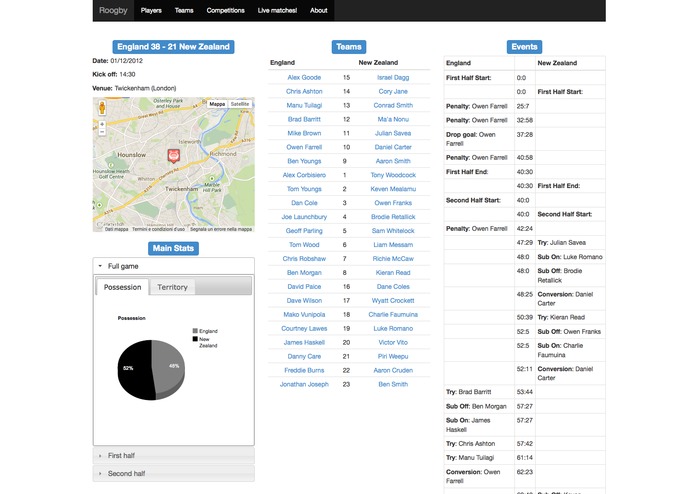Image resolution: width=695 pixels, height=494 pixels.
Task: Collapse the Full game accordion section
Action: 174,266
